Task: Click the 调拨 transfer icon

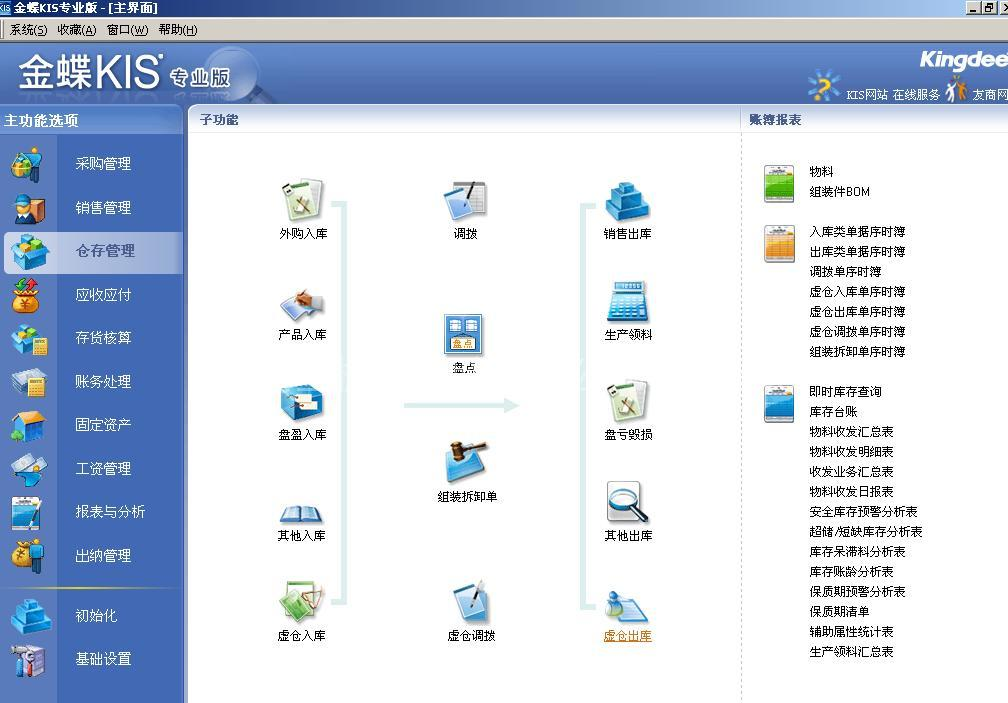Action: 465,200
